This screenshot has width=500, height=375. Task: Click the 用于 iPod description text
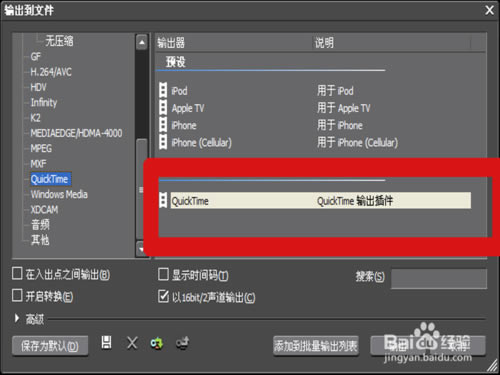point(335,91)
